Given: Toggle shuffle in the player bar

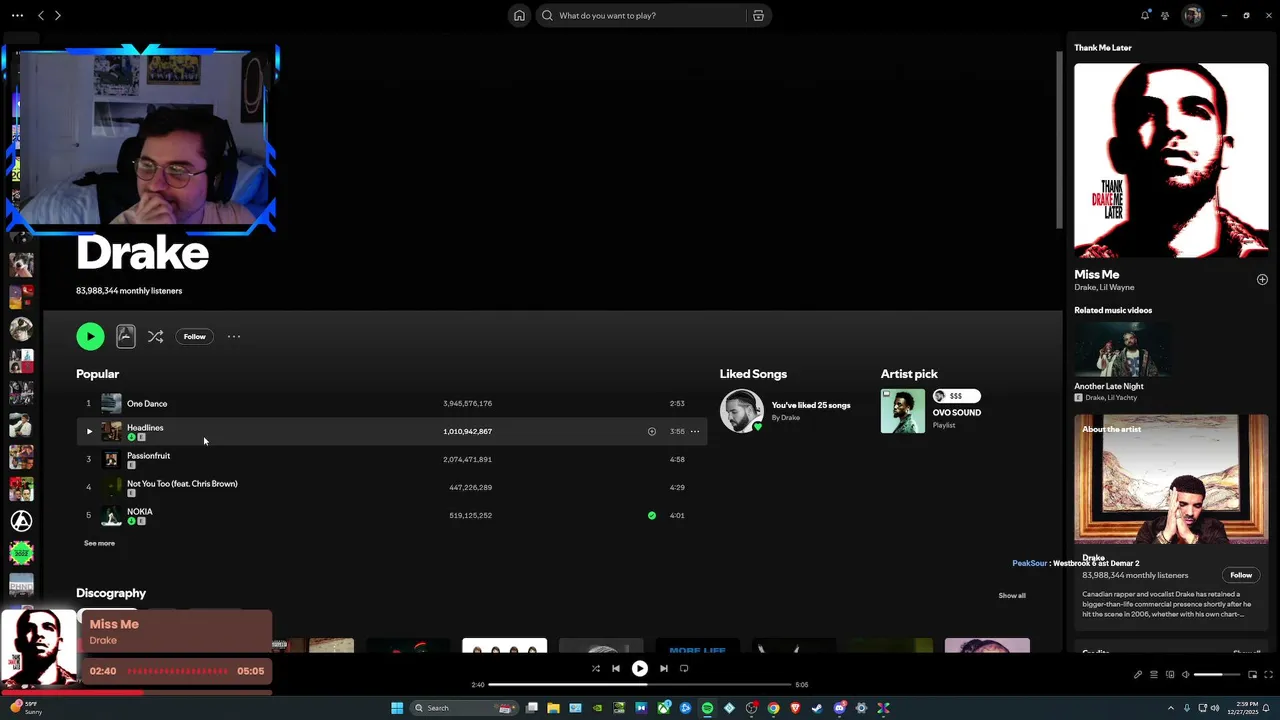Looking at the screenshot, I should [x=596, y=668].
